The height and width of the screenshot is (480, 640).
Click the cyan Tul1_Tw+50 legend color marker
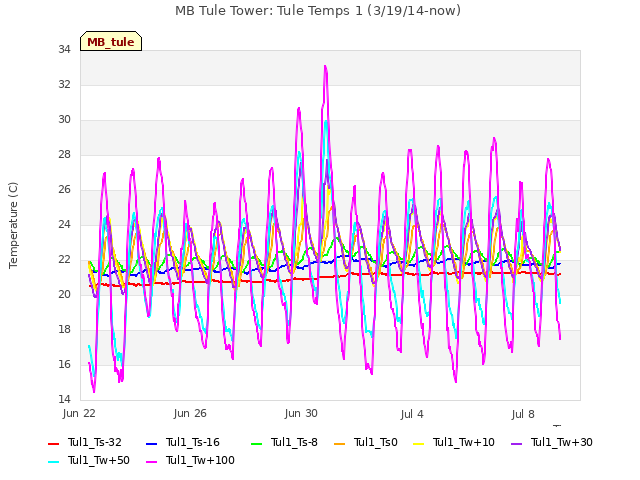[53, 462]
